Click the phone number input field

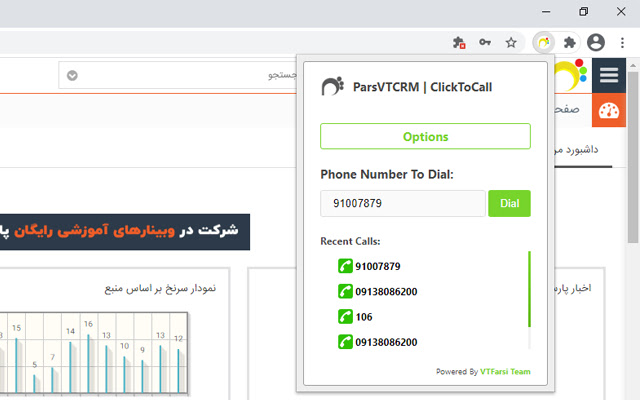tap(403, 203)
